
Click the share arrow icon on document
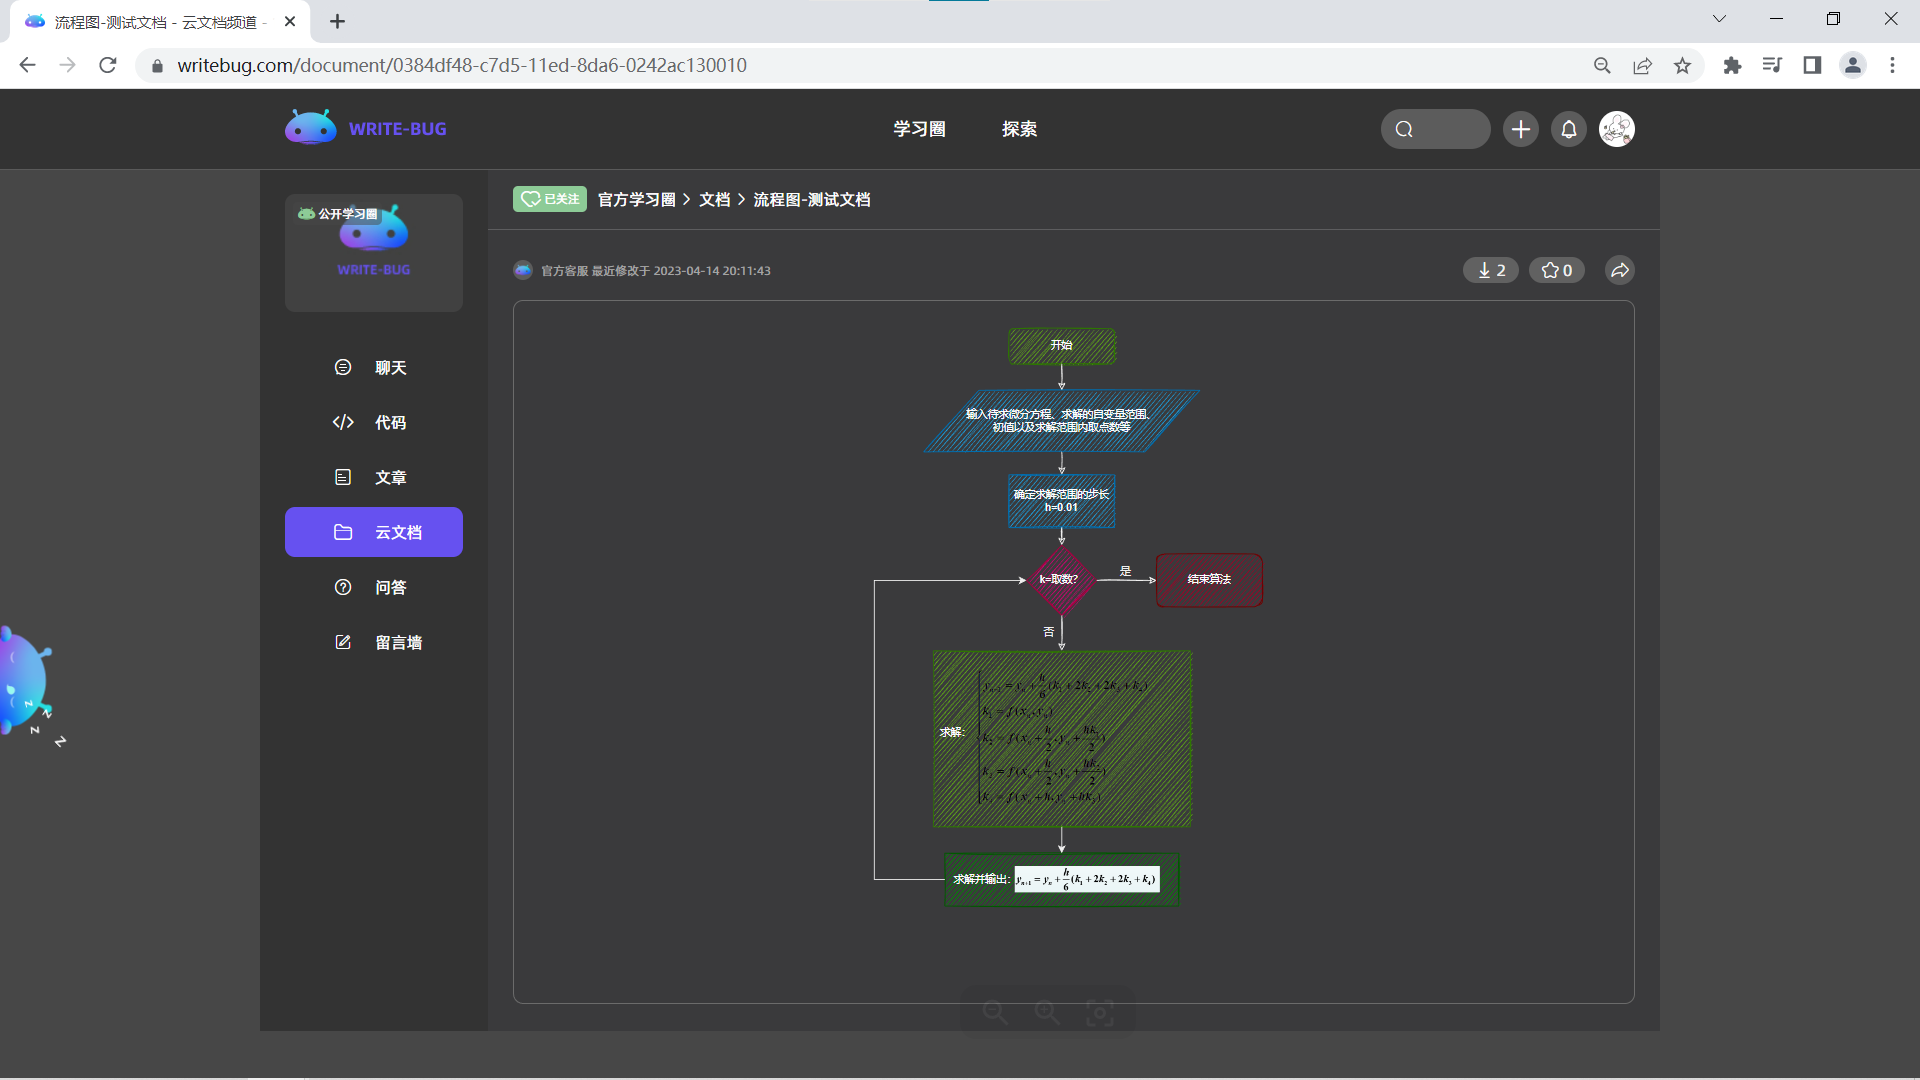1619,270
